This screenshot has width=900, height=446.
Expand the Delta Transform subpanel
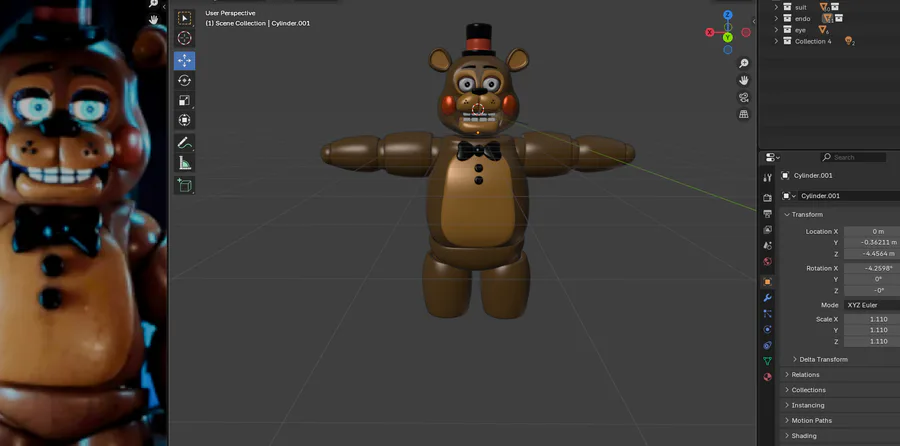[795, 359]
